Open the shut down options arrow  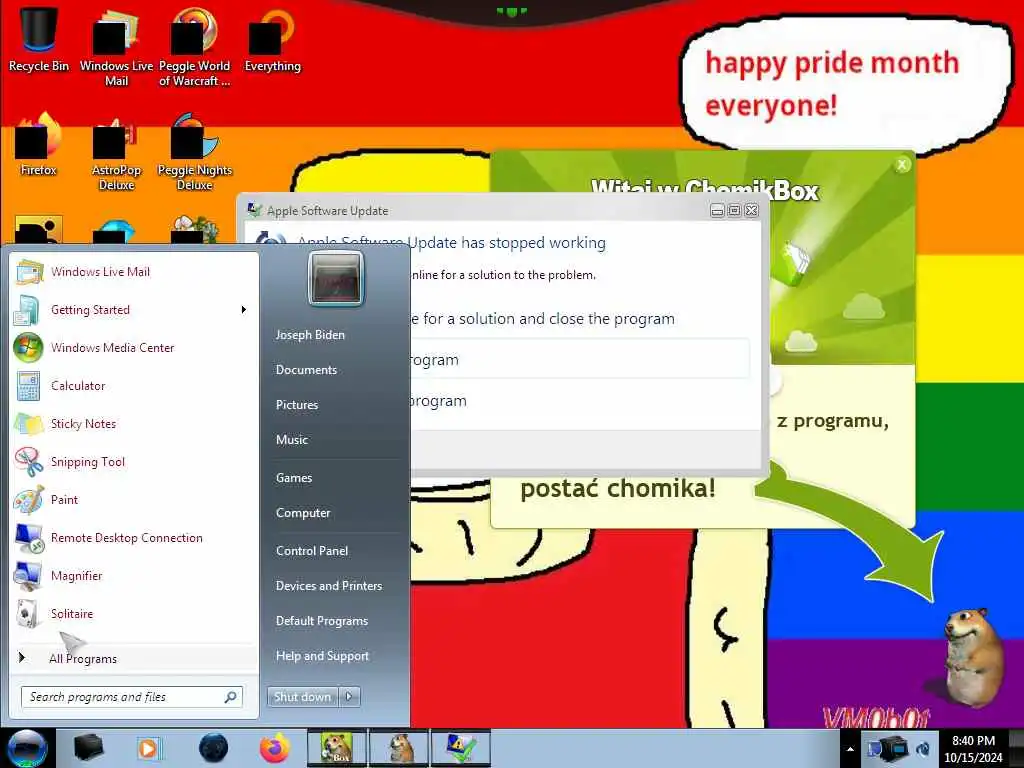pos(349,697)
